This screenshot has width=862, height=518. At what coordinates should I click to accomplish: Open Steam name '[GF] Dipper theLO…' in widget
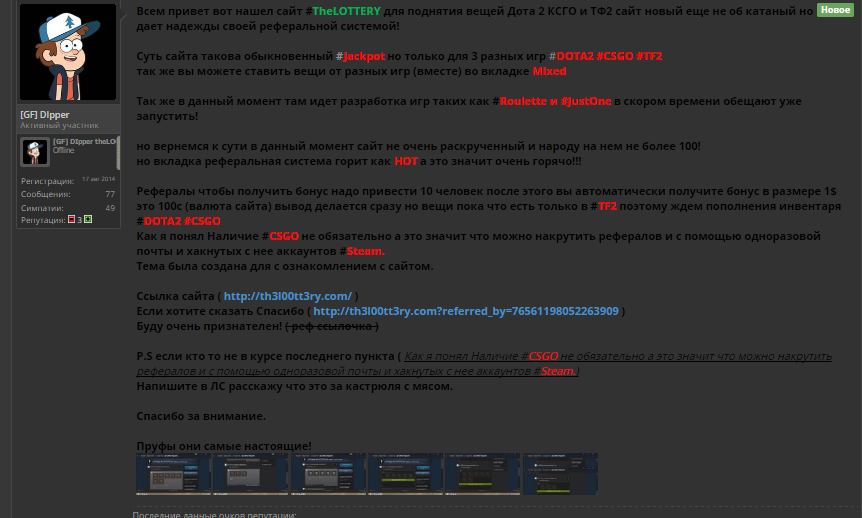(84, 141)
